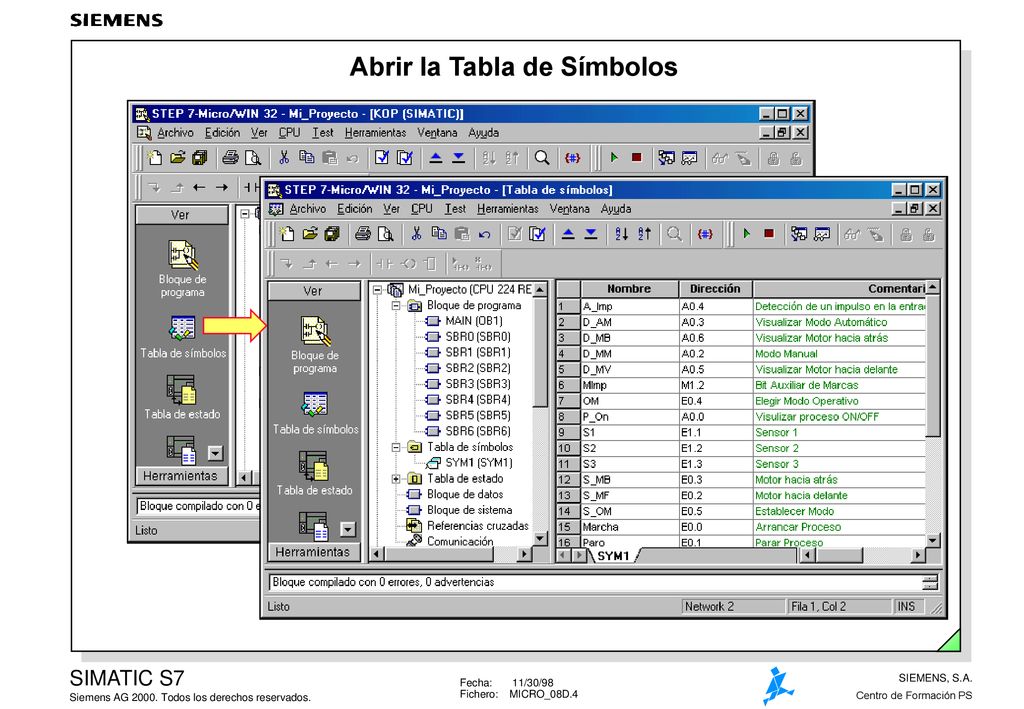Sort ascending A-Z in the front window toolbar

click(x=622, y=234)
